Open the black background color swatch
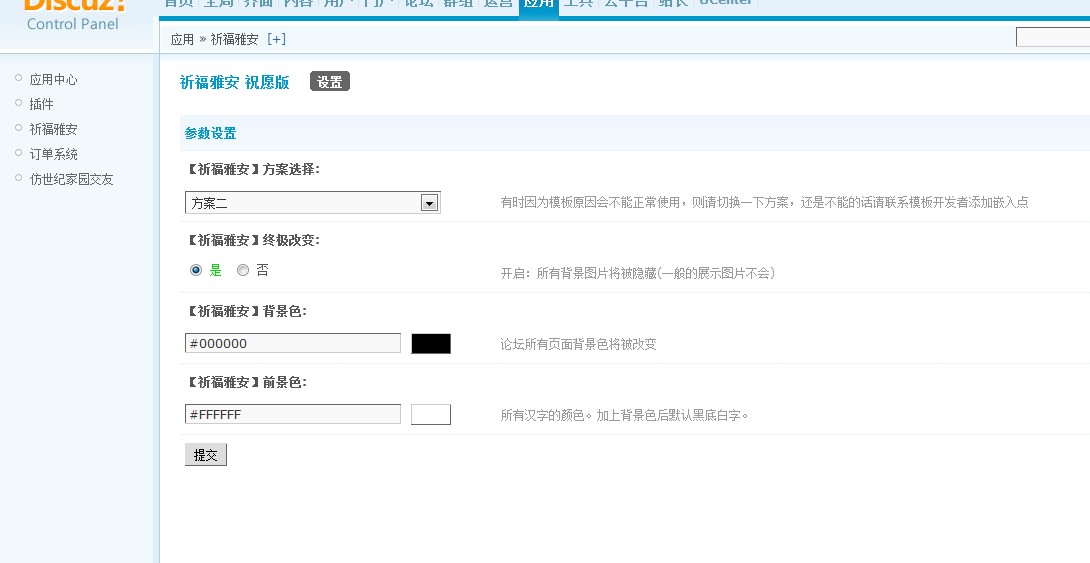This screenshot has height=563, width=1090. (431, 343)
